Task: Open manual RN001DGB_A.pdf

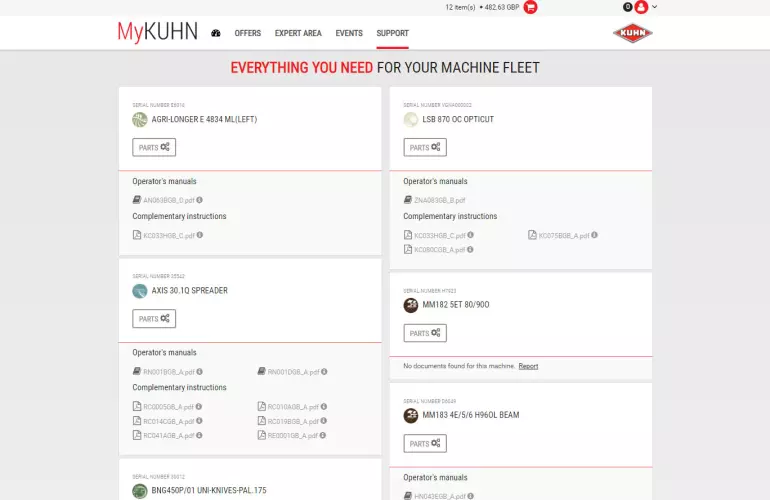Action: click(293, 372)
